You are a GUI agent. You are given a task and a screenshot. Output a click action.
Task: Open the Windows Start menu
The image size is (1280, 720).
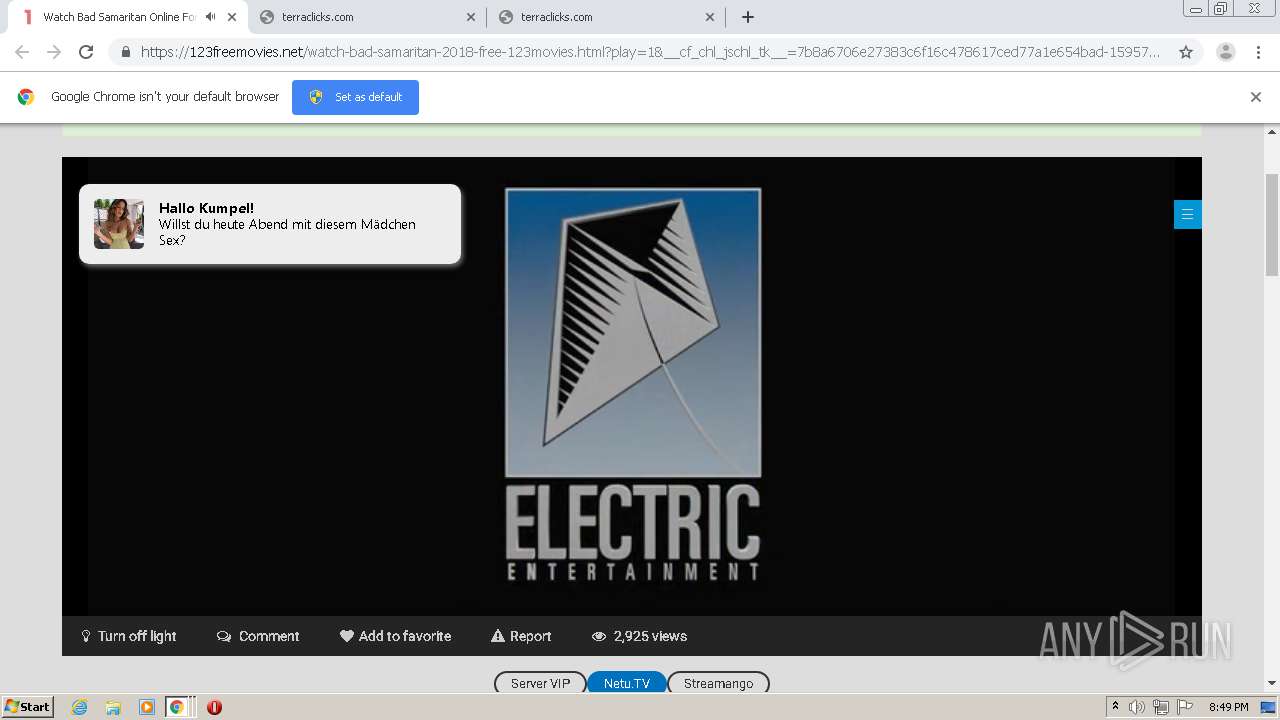[28, 707]
